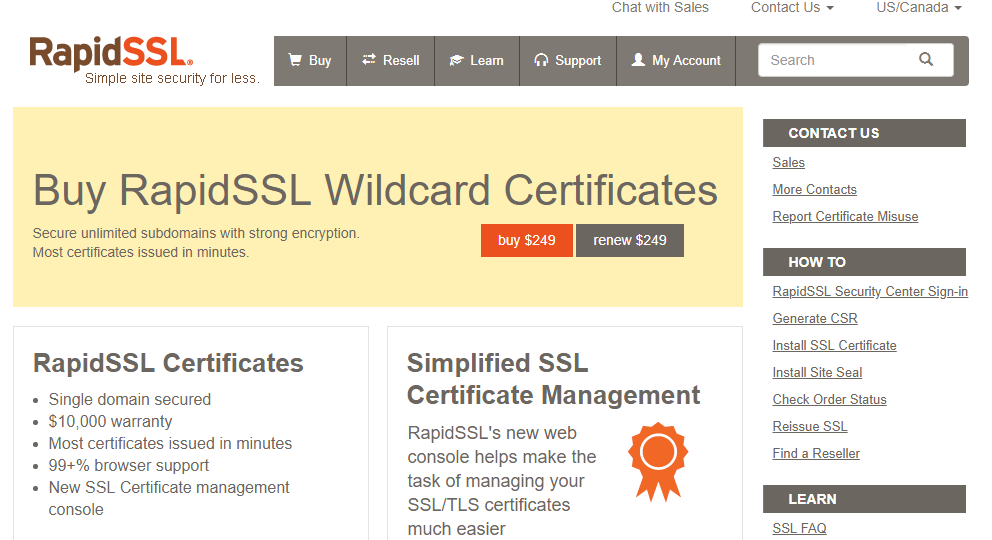Open the Learn menu label
Screen dimensions: 992x540
[x=487, y=60]
